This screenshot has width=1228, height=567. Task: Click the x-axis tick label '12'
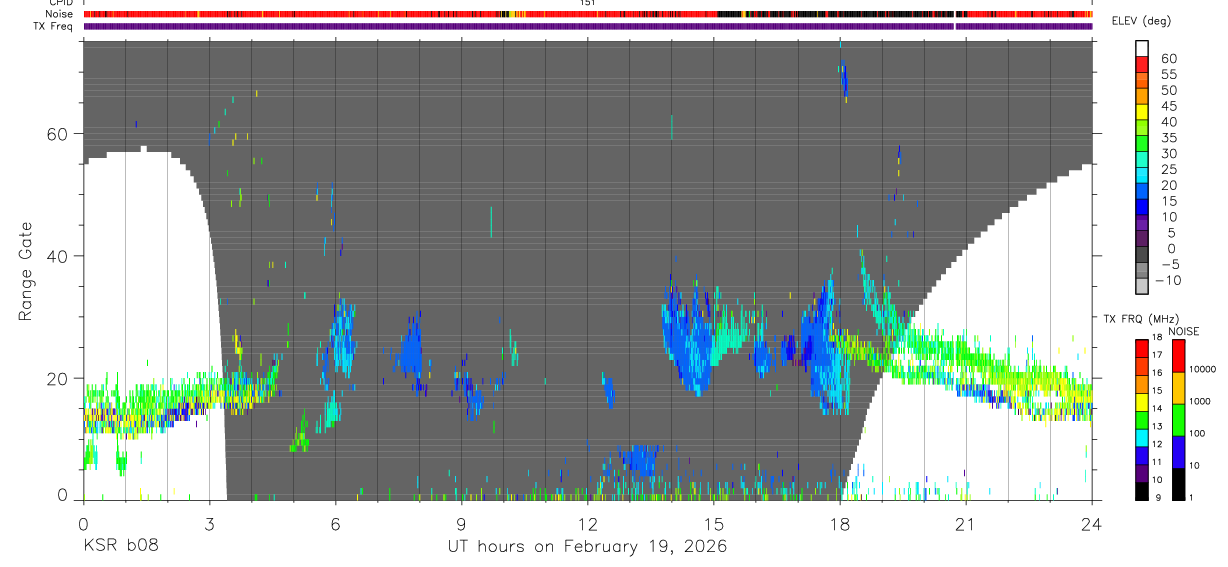click(587, 523)
